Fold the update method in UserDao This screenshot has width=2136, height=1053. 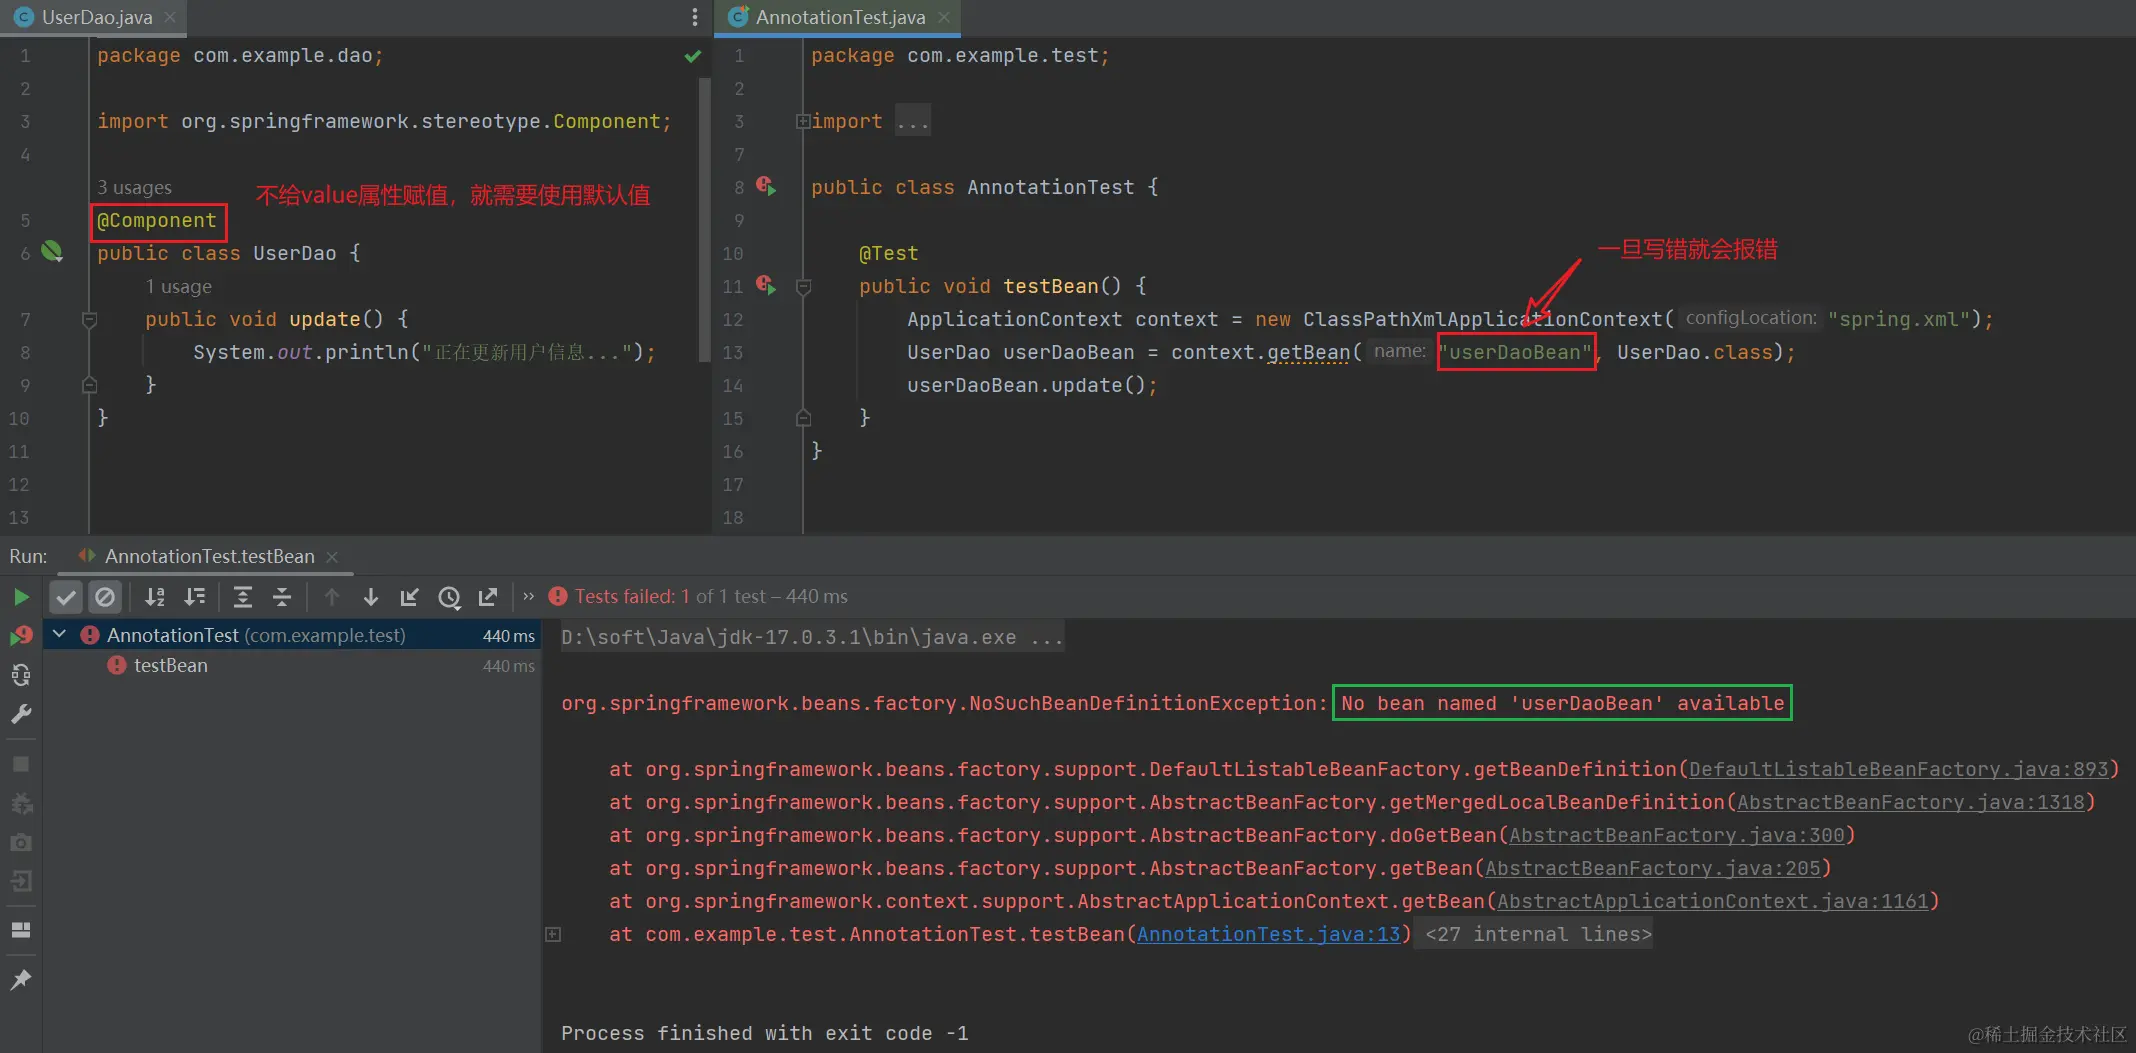coord(89,320)
